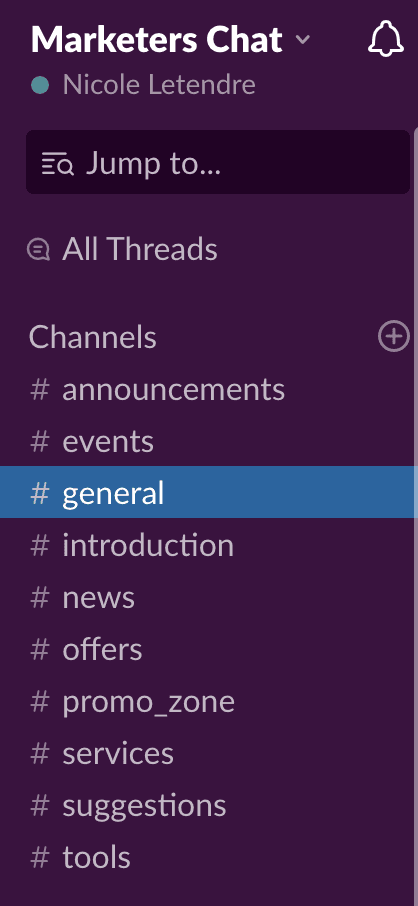Click the hash icon beside promo_zone

tap(39, 701)
